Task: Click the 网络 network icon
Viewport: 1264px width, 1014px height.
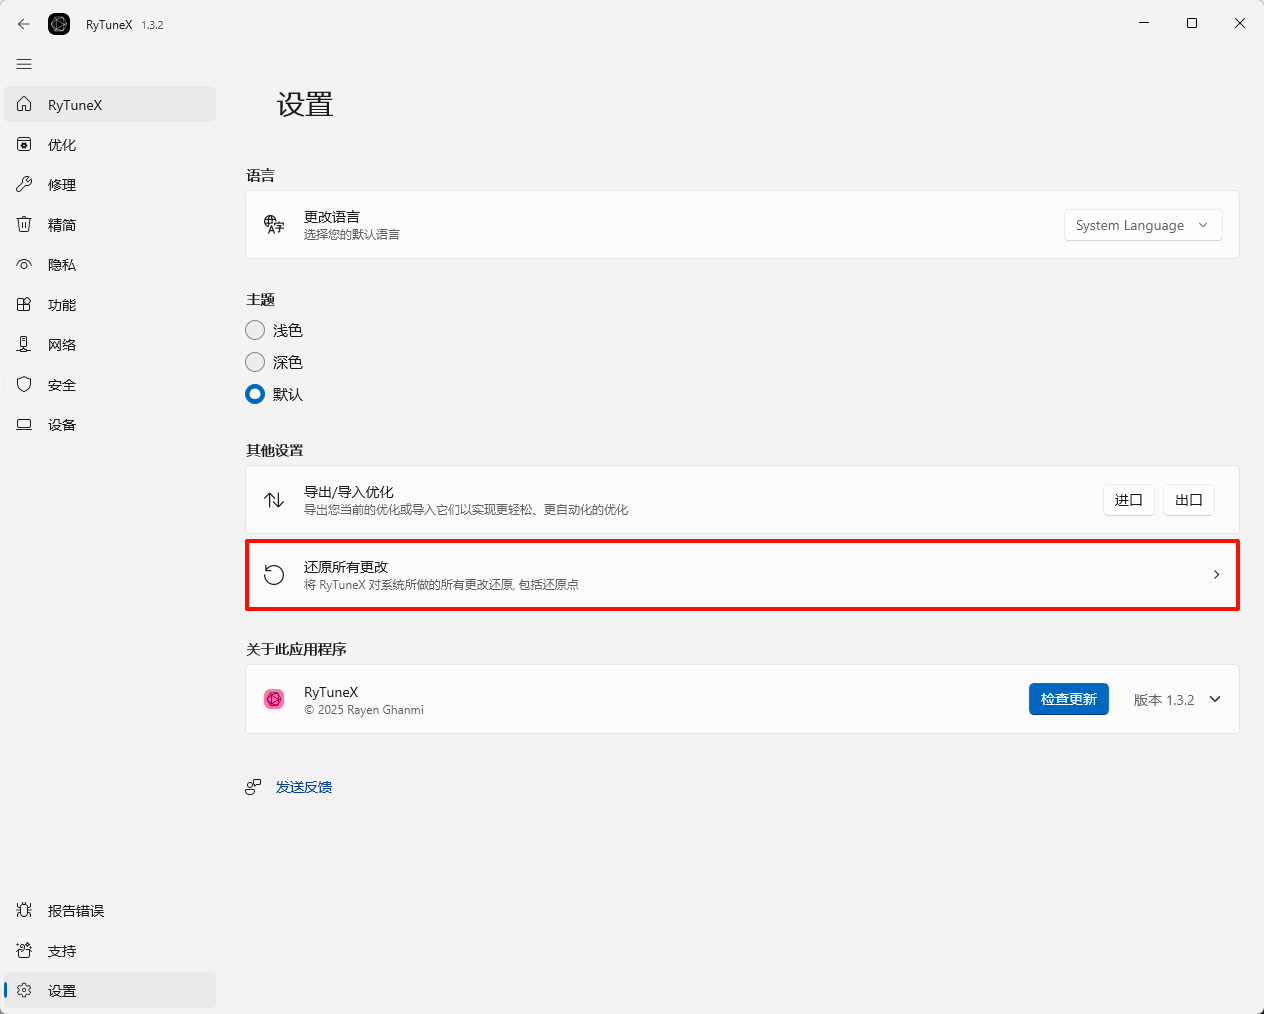Action: [x=24, y=344]
